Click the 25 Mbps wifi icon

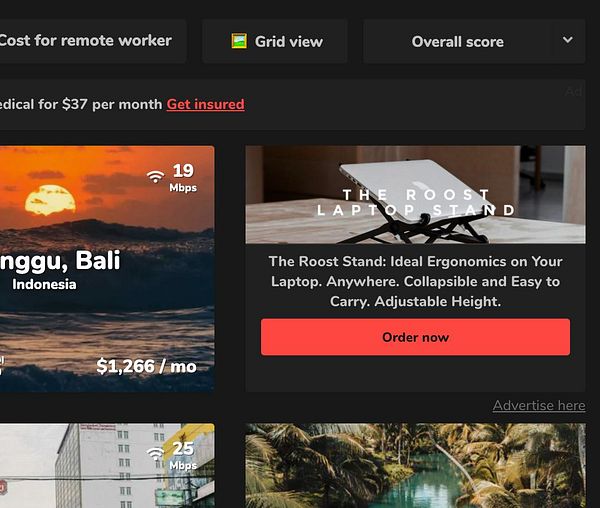155,454
